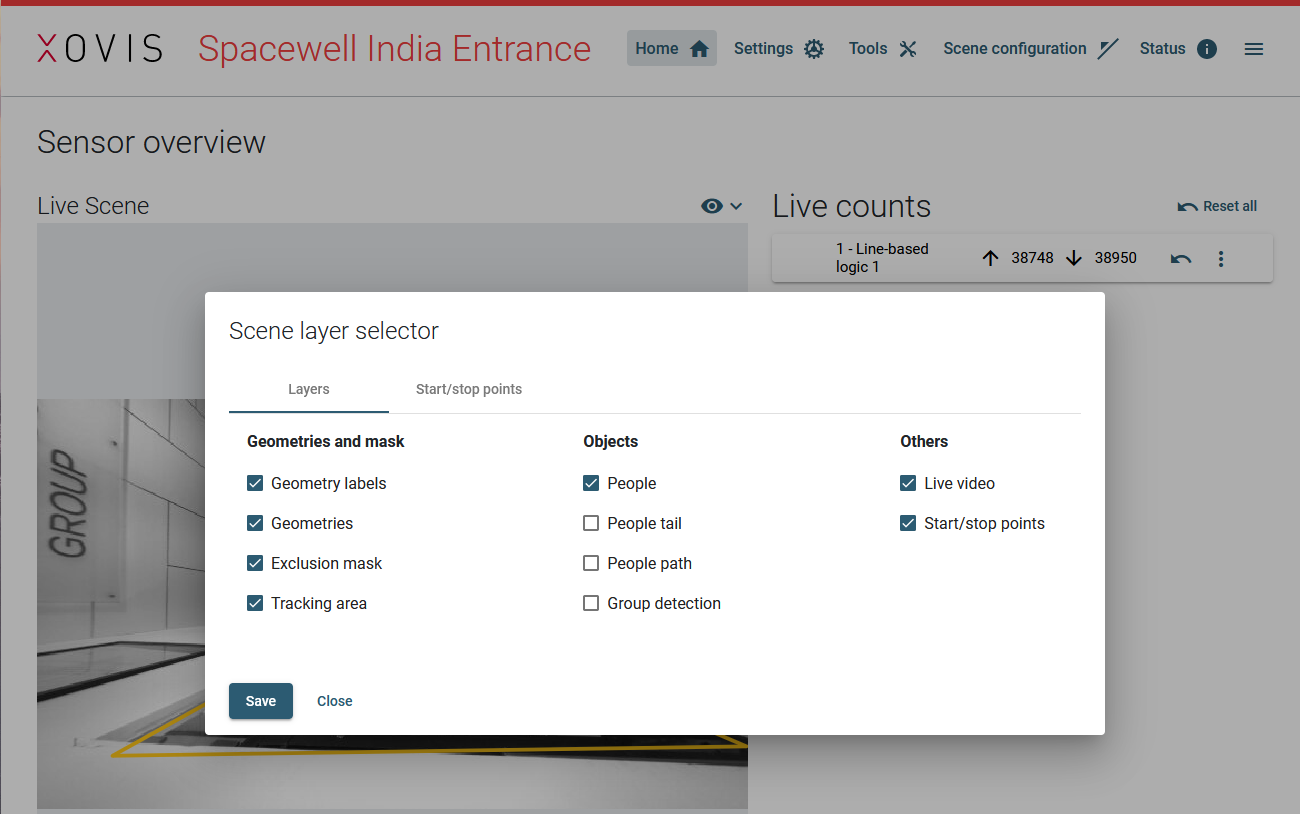Click the Live counts heading
This screenshot has height=814, width=1300.
point(852,206)
